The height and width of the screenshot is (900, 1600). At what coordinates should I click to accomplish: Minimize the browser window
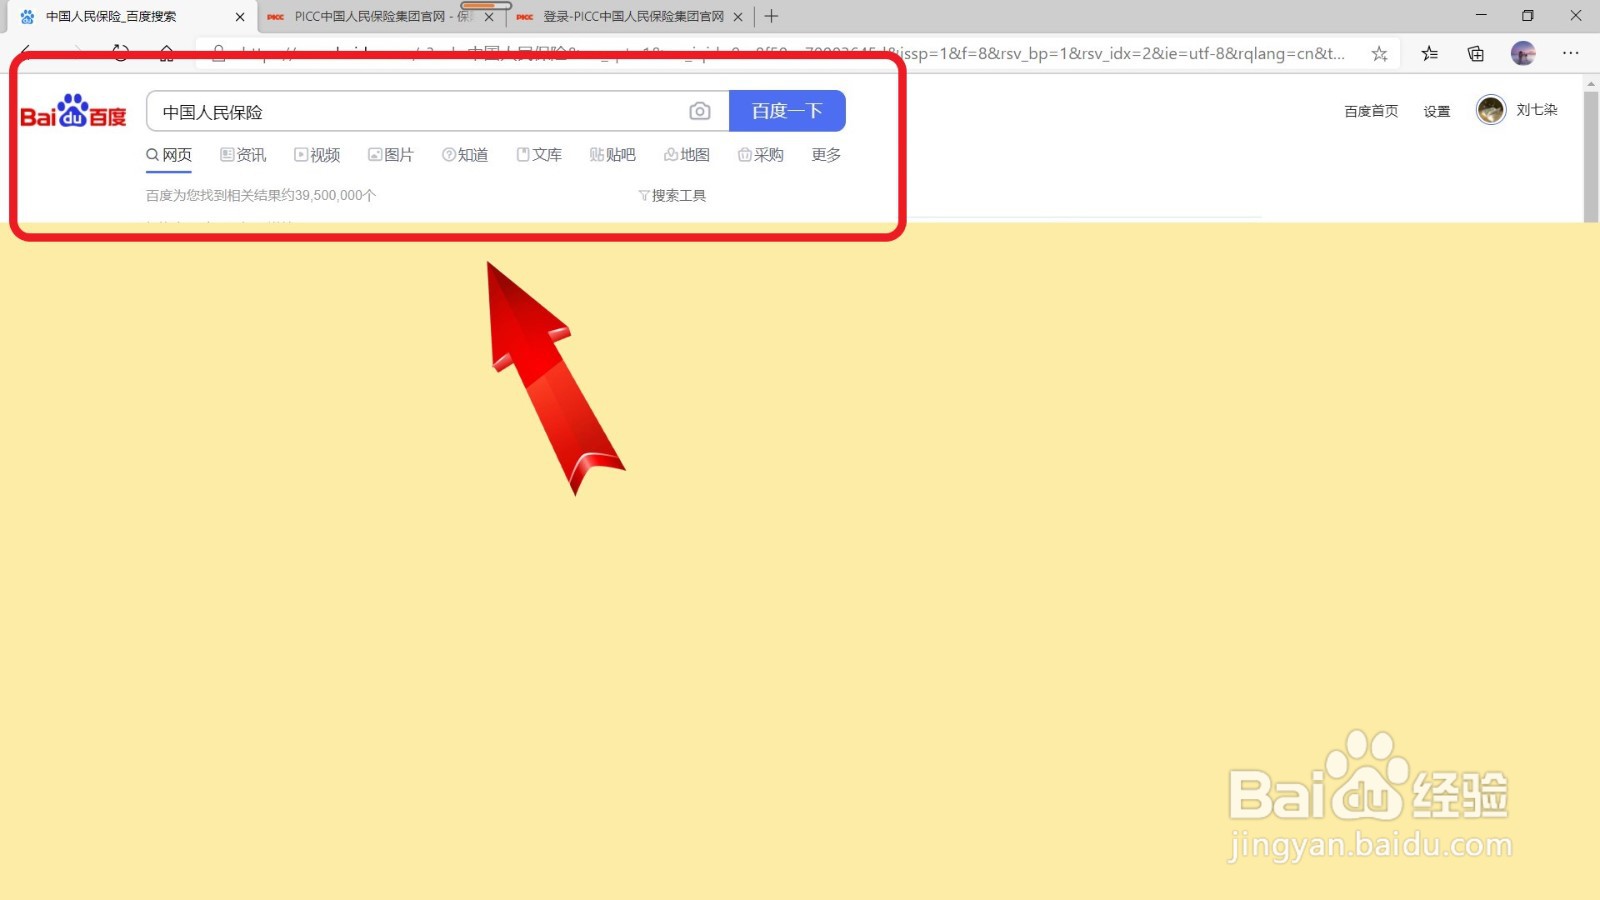point(1481,16)
